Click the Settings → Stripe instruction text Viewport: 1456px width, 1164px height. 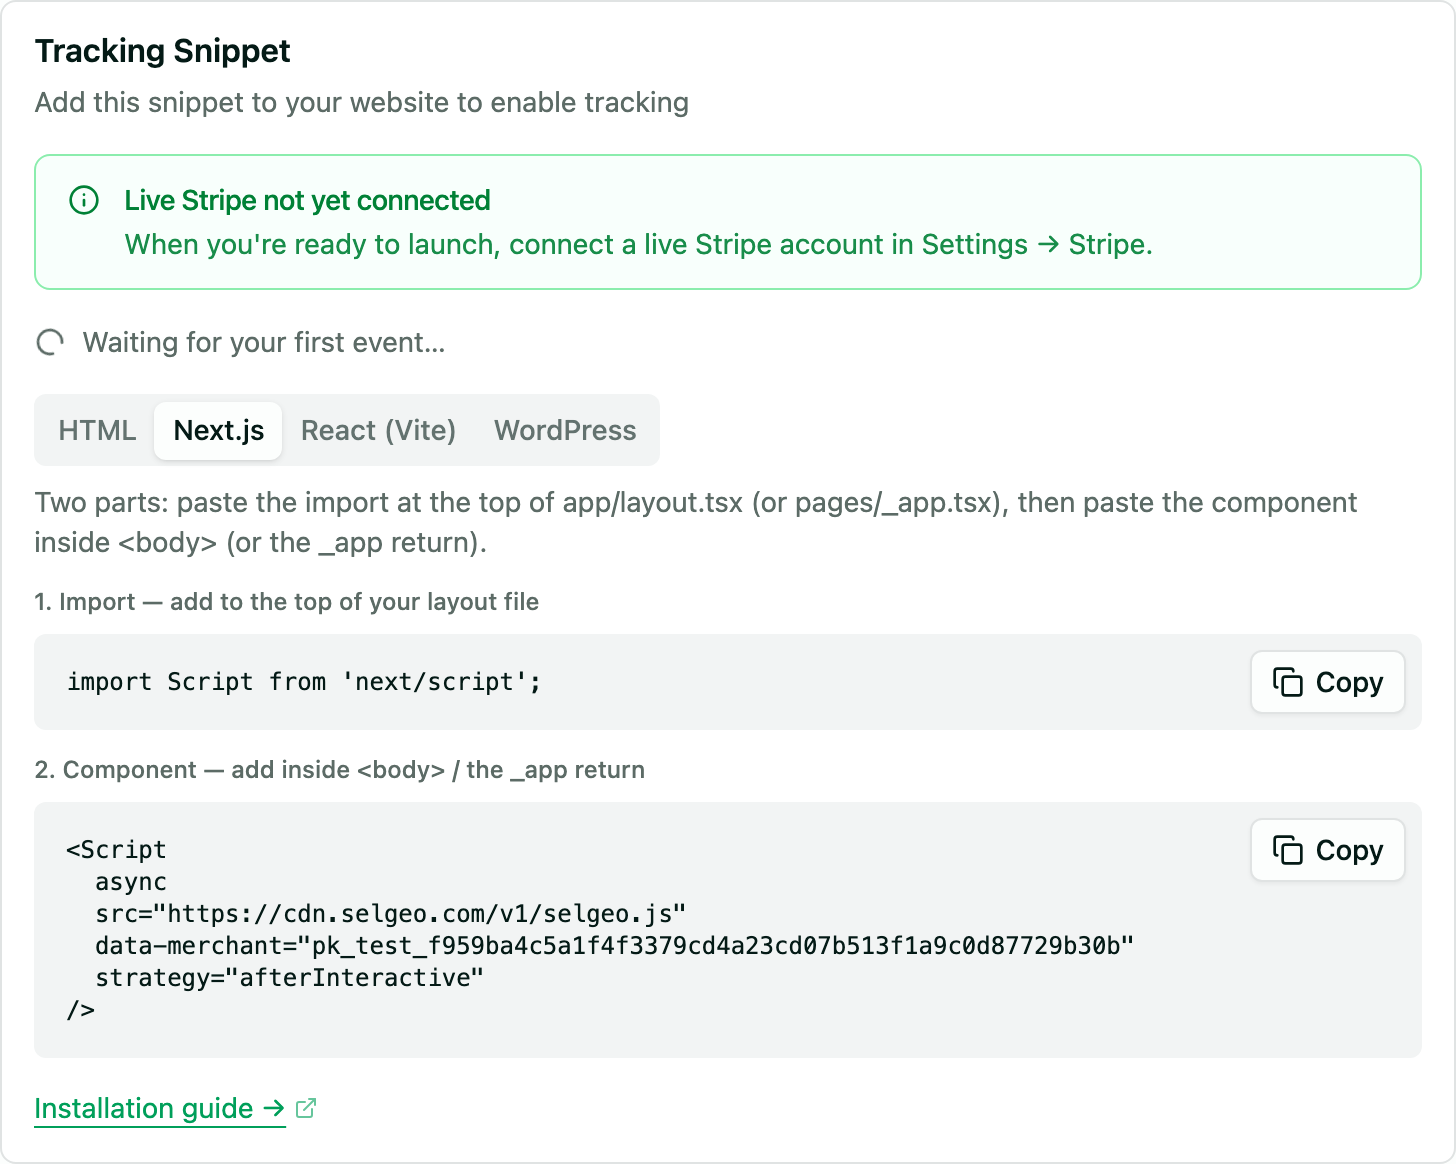click(x=638, y=245)
